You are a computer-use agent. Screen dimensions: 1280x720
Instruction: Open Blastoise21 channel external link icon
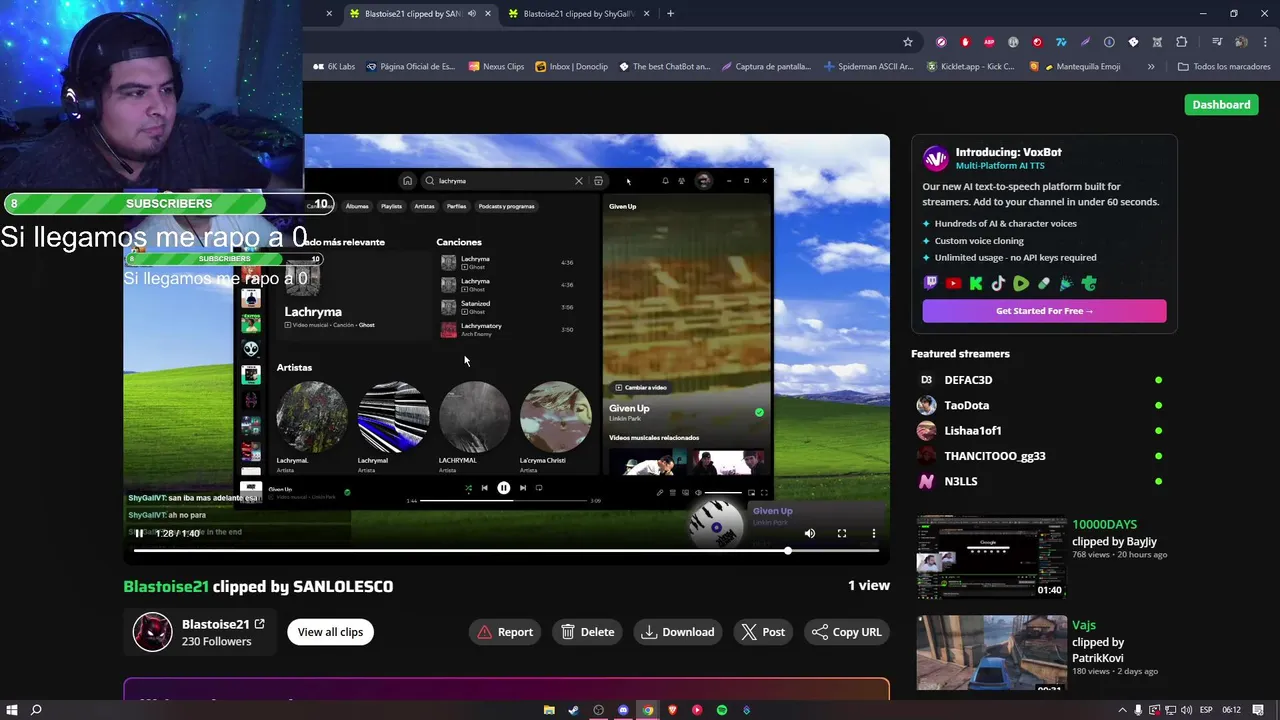point(259,624)
